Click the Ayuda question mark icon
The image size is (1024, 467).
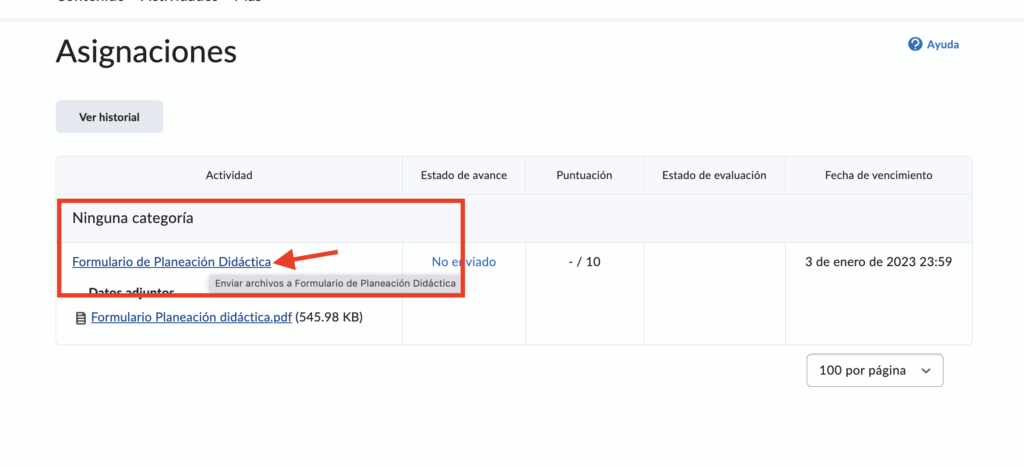(x=914, y=45)
